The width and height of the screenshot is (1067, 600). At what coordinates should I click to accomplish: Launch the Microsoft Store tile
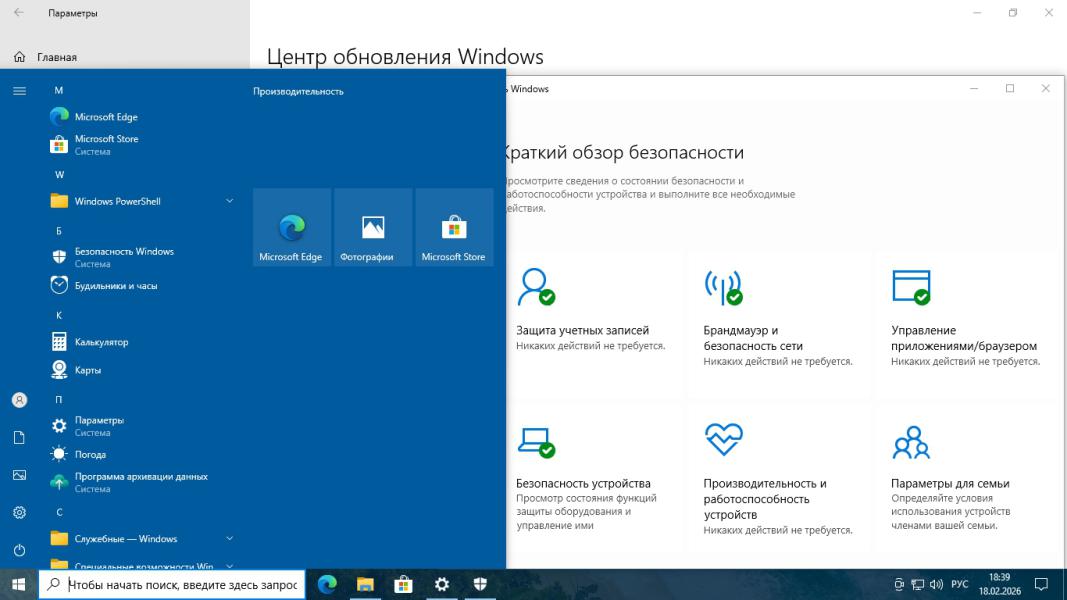454,227
